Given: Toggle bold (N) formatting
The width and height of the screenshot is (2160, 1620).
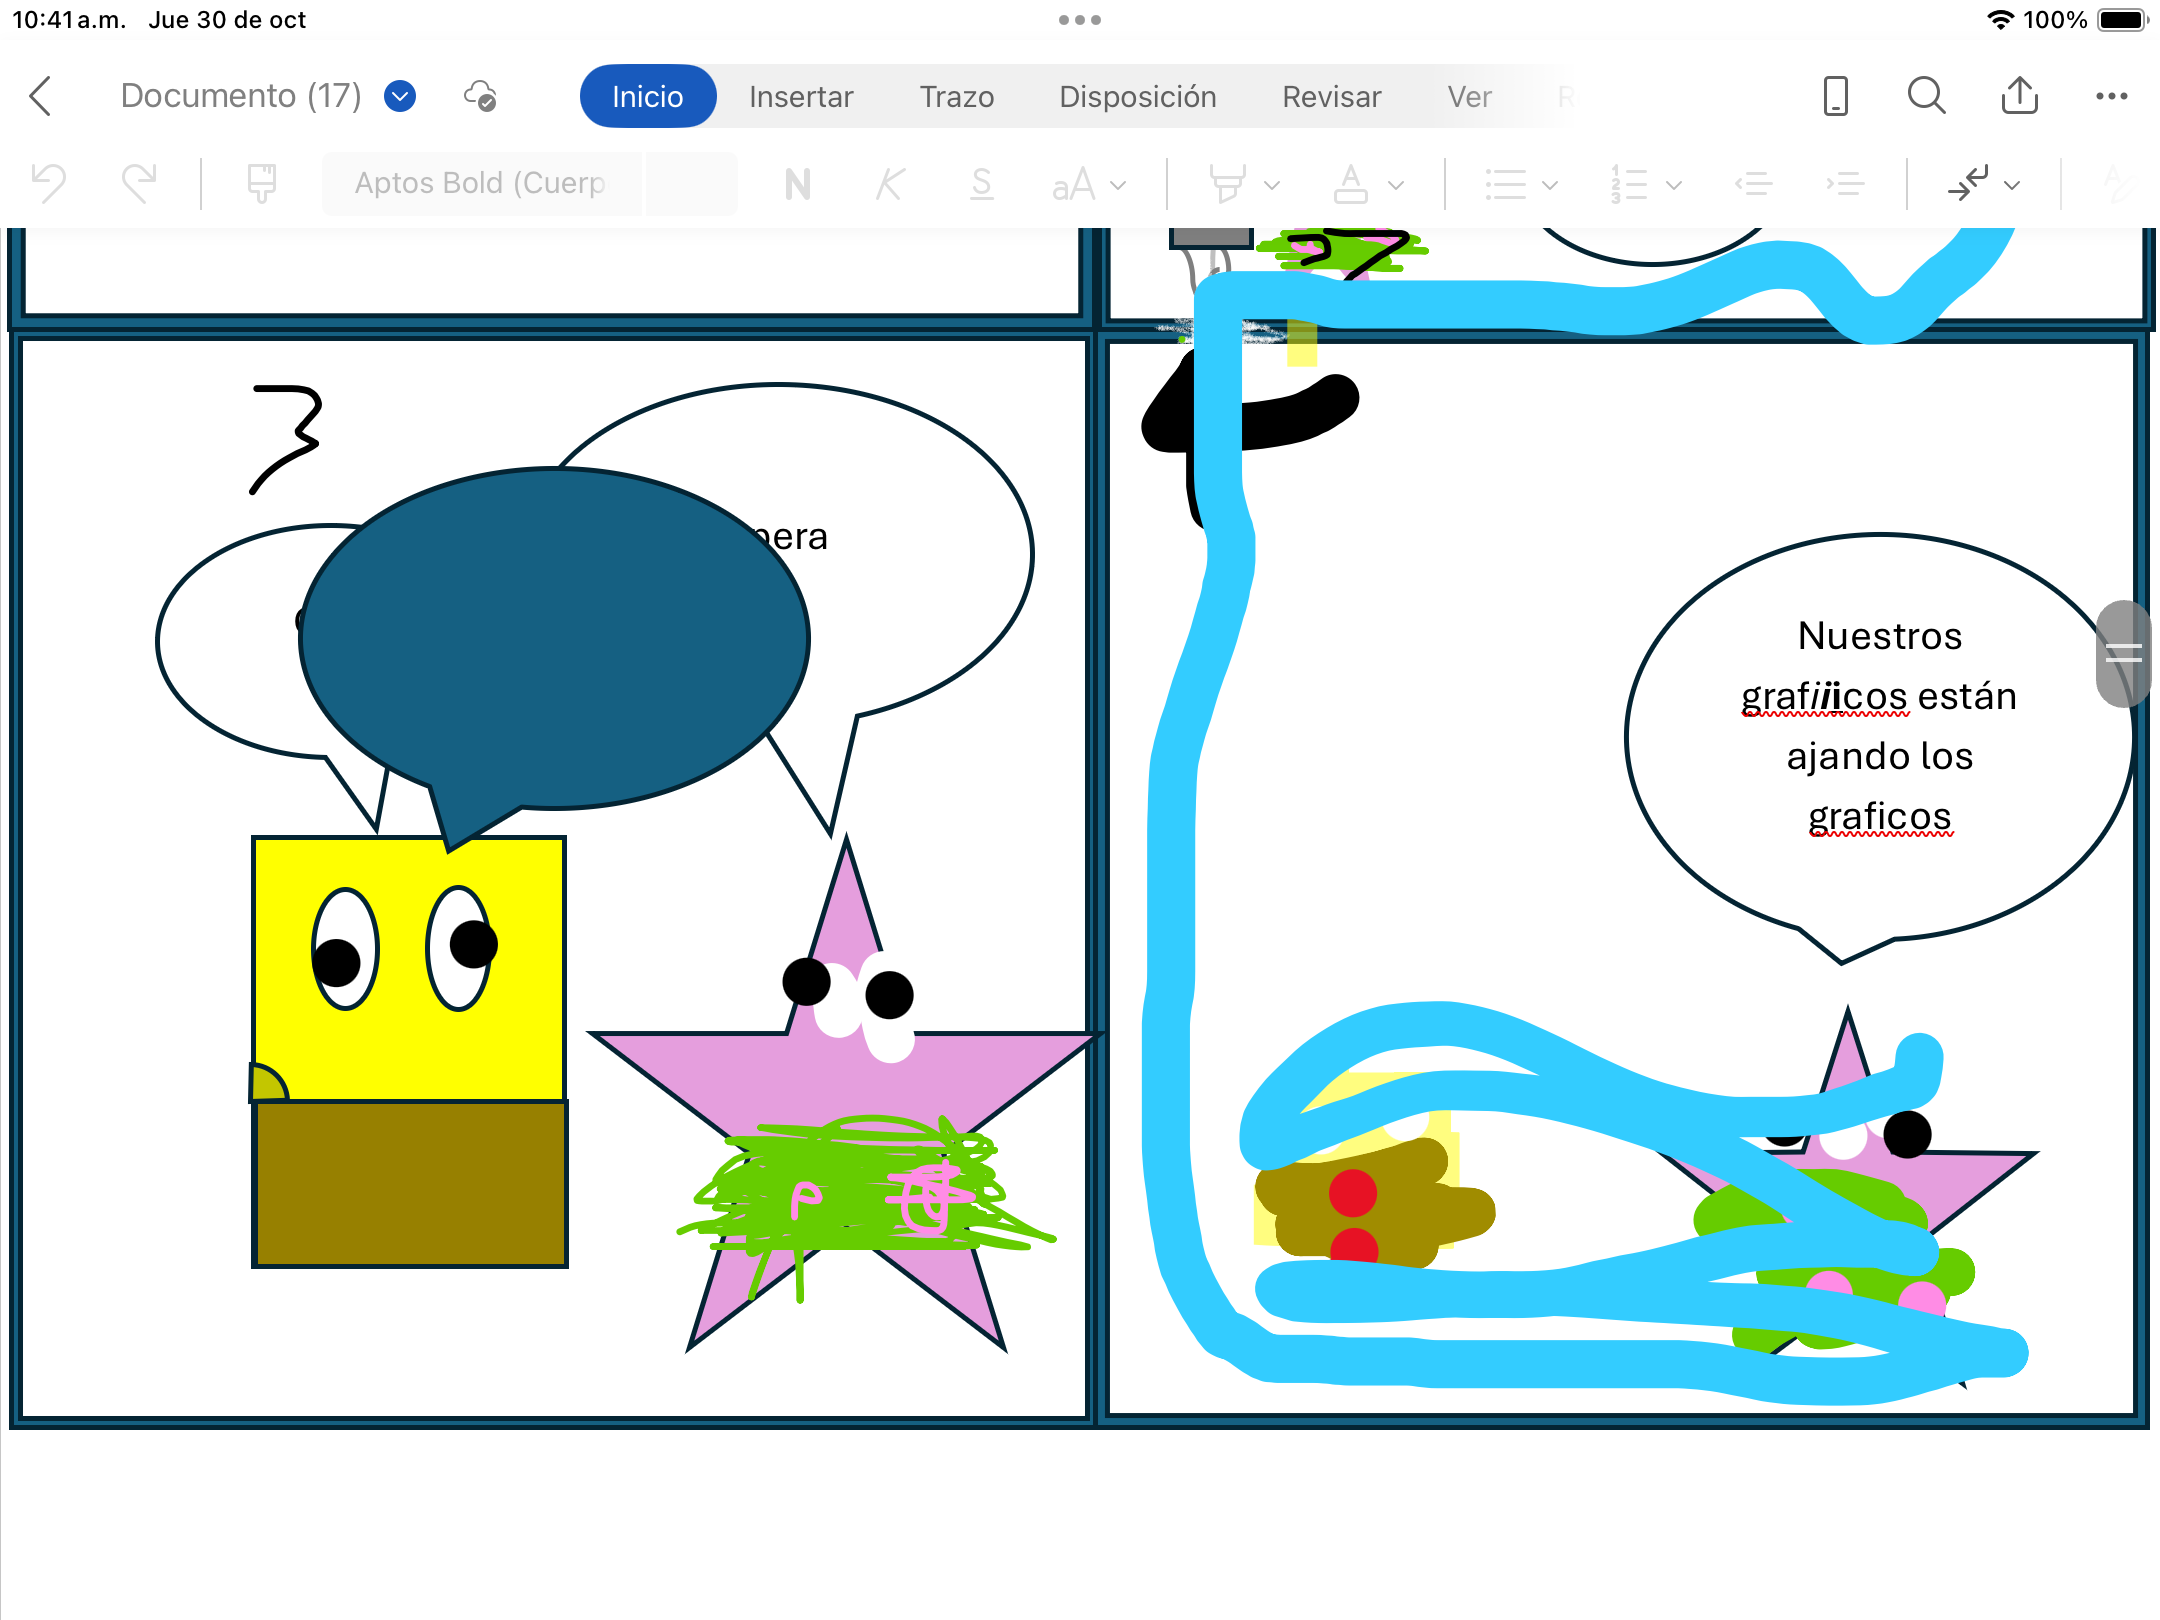Looking at the screenshot, I should [797, 184].
